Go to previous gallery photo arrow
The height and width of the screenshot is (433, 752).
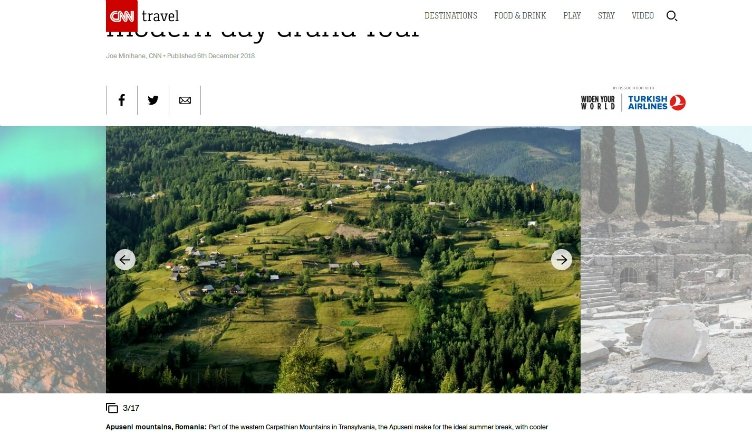point(125,259)
